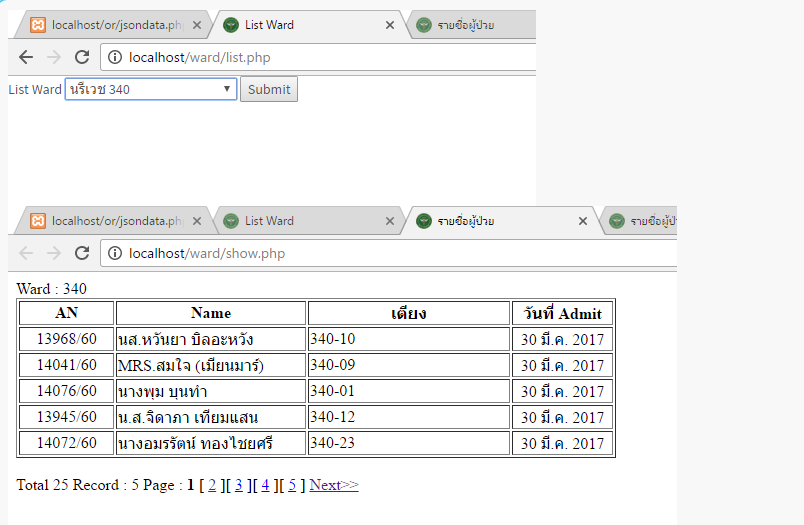Go to page 3 of records
This screenshot has height=525, width=804.
point(238,485)
